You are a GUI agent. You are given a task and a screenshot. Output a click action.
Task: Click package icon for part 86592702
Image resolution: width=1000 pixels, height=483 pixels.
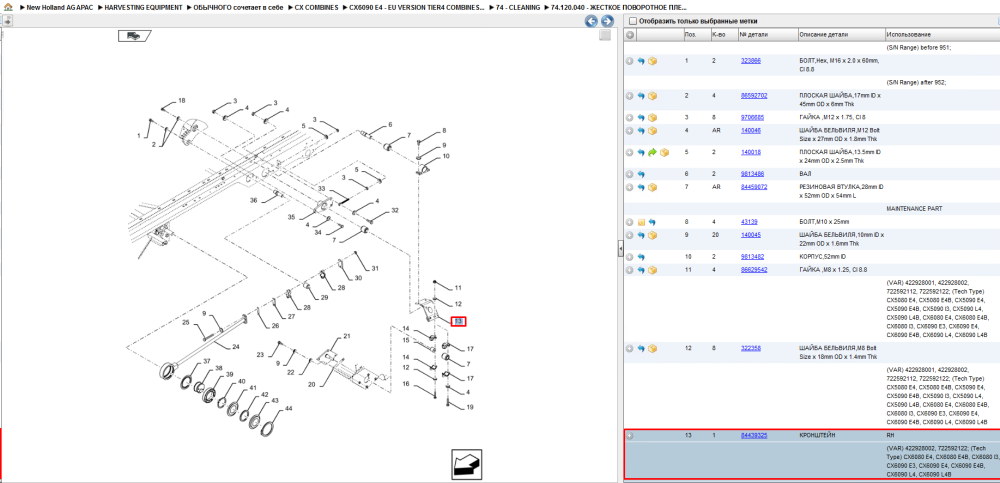(652, 96)
